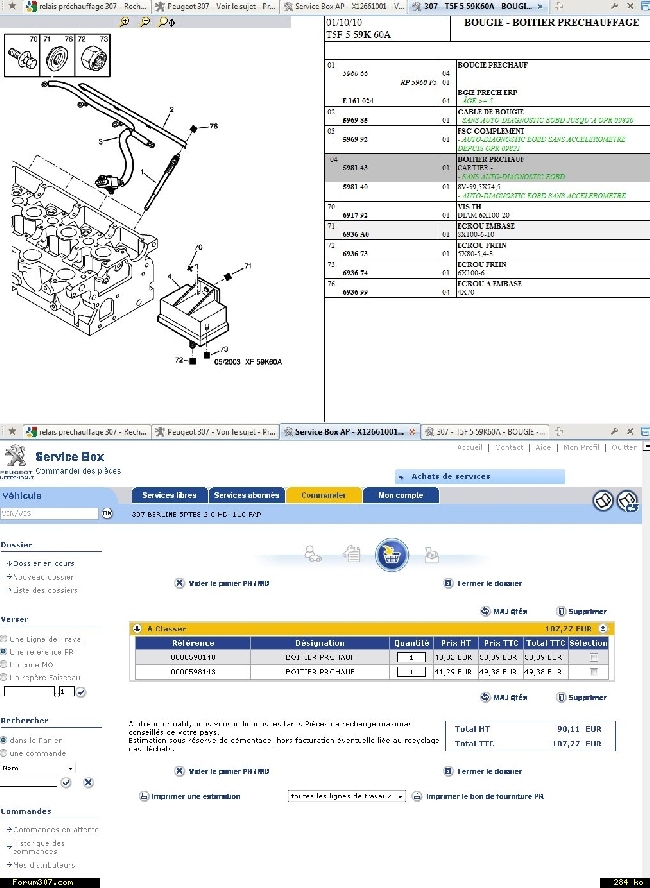Click the lower MAJ qtés refresh icon

(x=485, y=697)
